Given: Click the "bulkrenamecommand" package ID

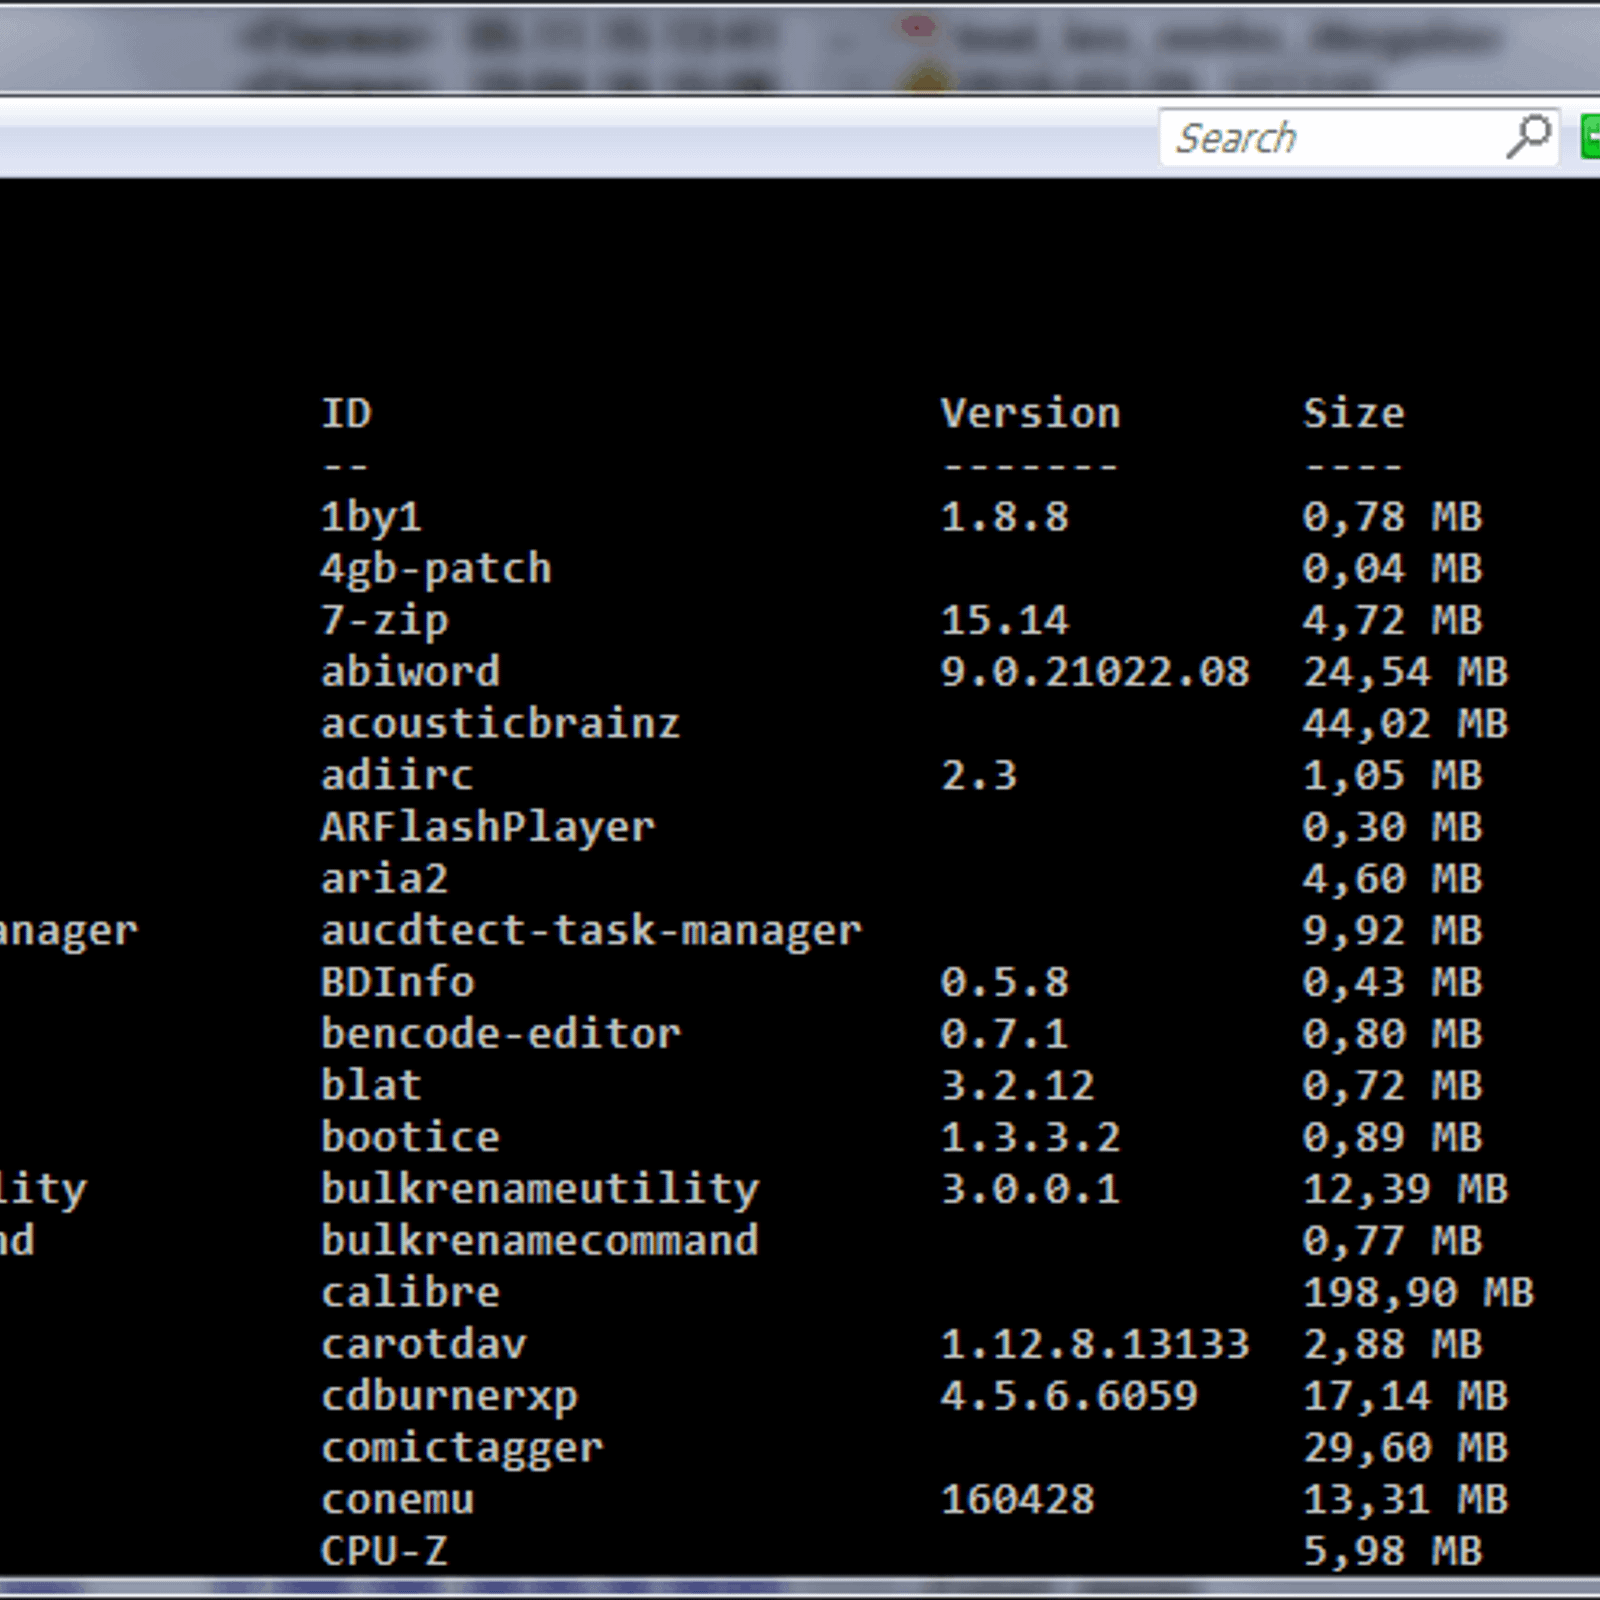Looking at the screenshot, I should click(540, 1240).
